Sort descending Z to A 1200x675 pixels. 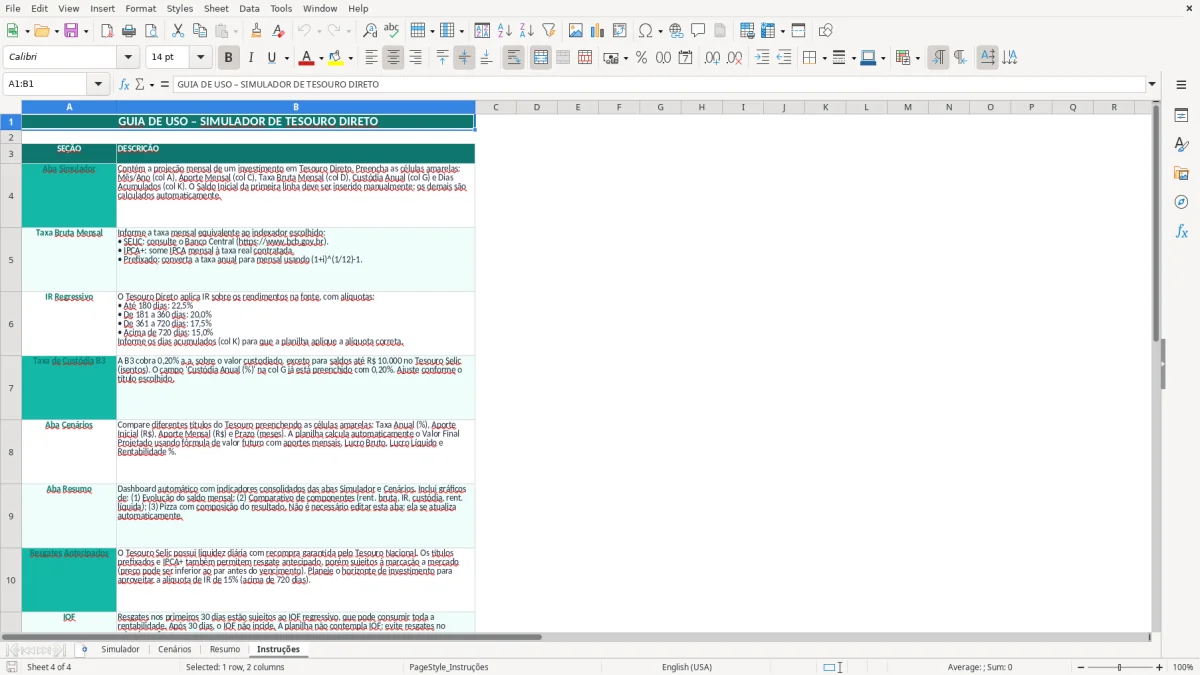(x=526, y=31)
